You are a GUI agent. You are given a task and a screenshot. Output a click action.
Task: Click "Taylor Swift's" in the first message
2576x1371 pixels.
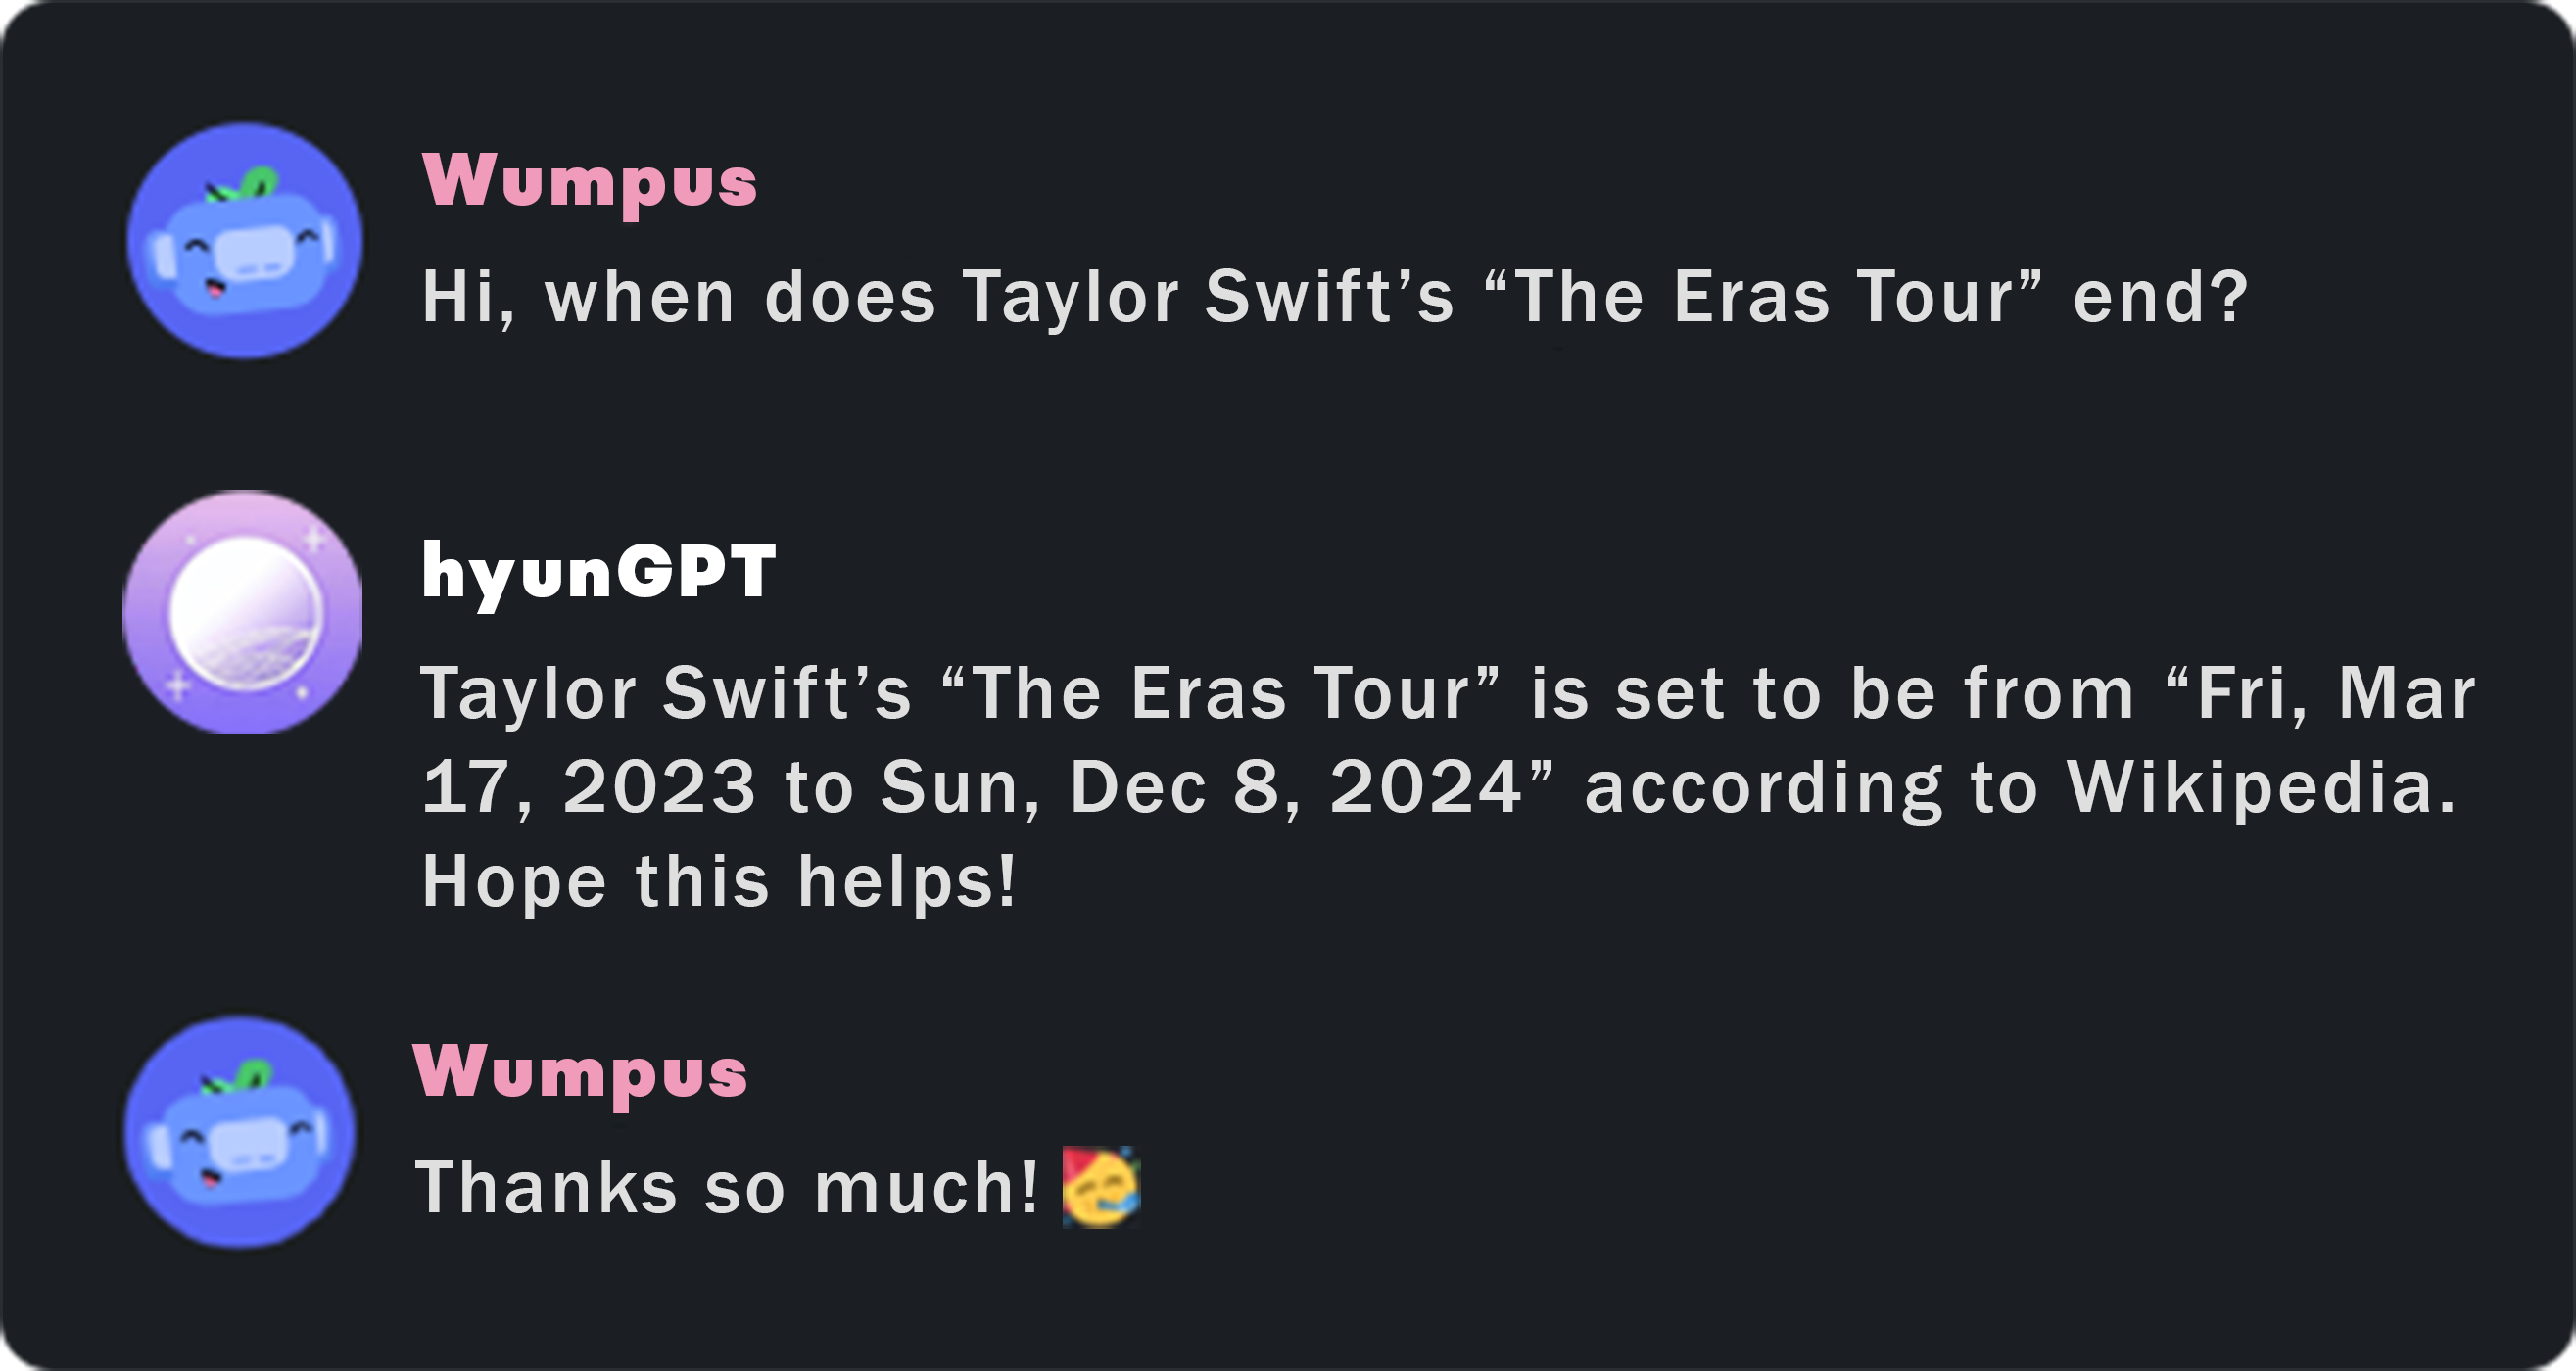click(1208, 298)
